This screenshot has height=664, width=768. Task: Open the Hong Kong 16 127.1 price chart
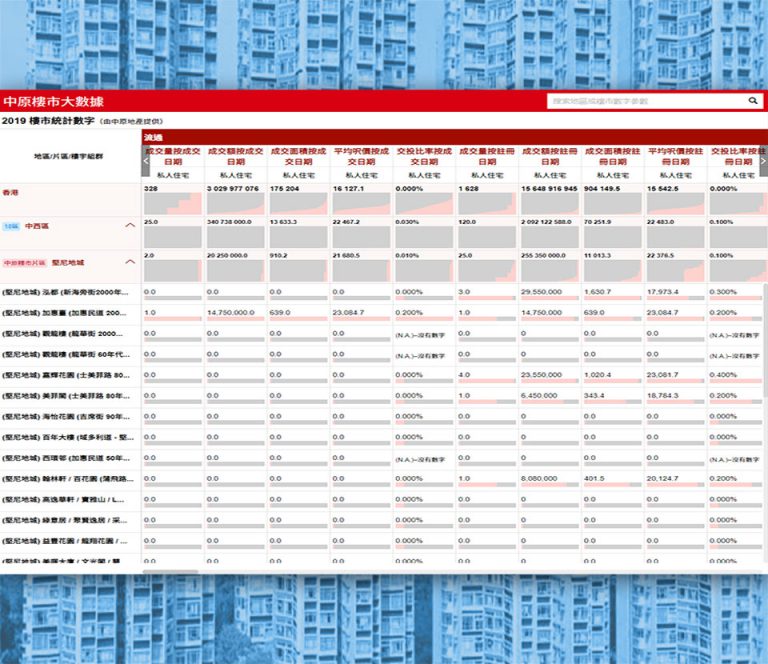tap(361, 204)
